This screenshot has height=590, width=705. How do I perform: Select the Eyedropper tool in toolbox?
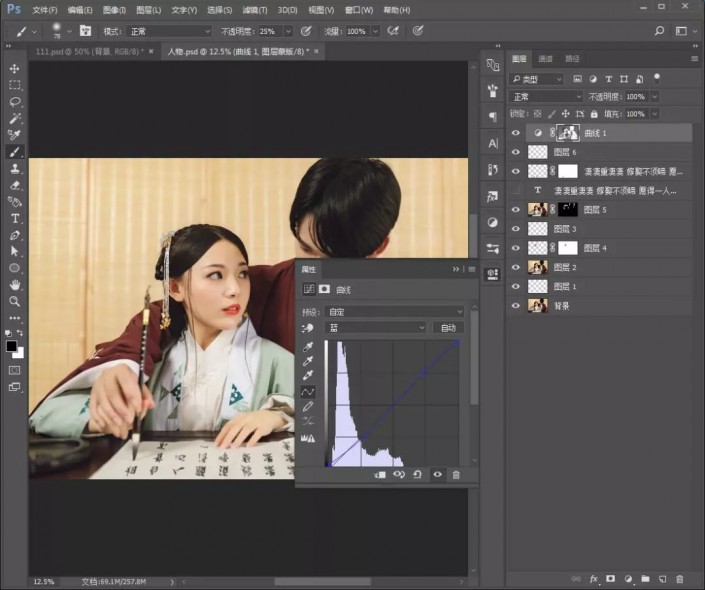[14, 134]
